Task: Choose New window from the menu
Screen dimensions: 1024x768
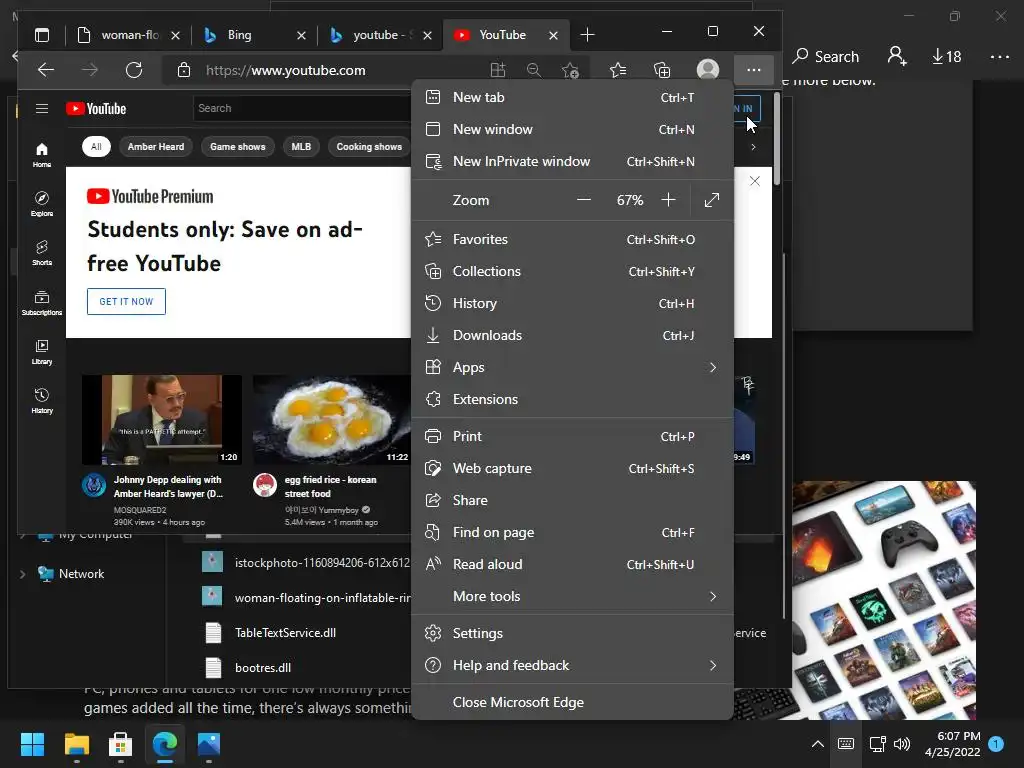Action: point(572,129)
